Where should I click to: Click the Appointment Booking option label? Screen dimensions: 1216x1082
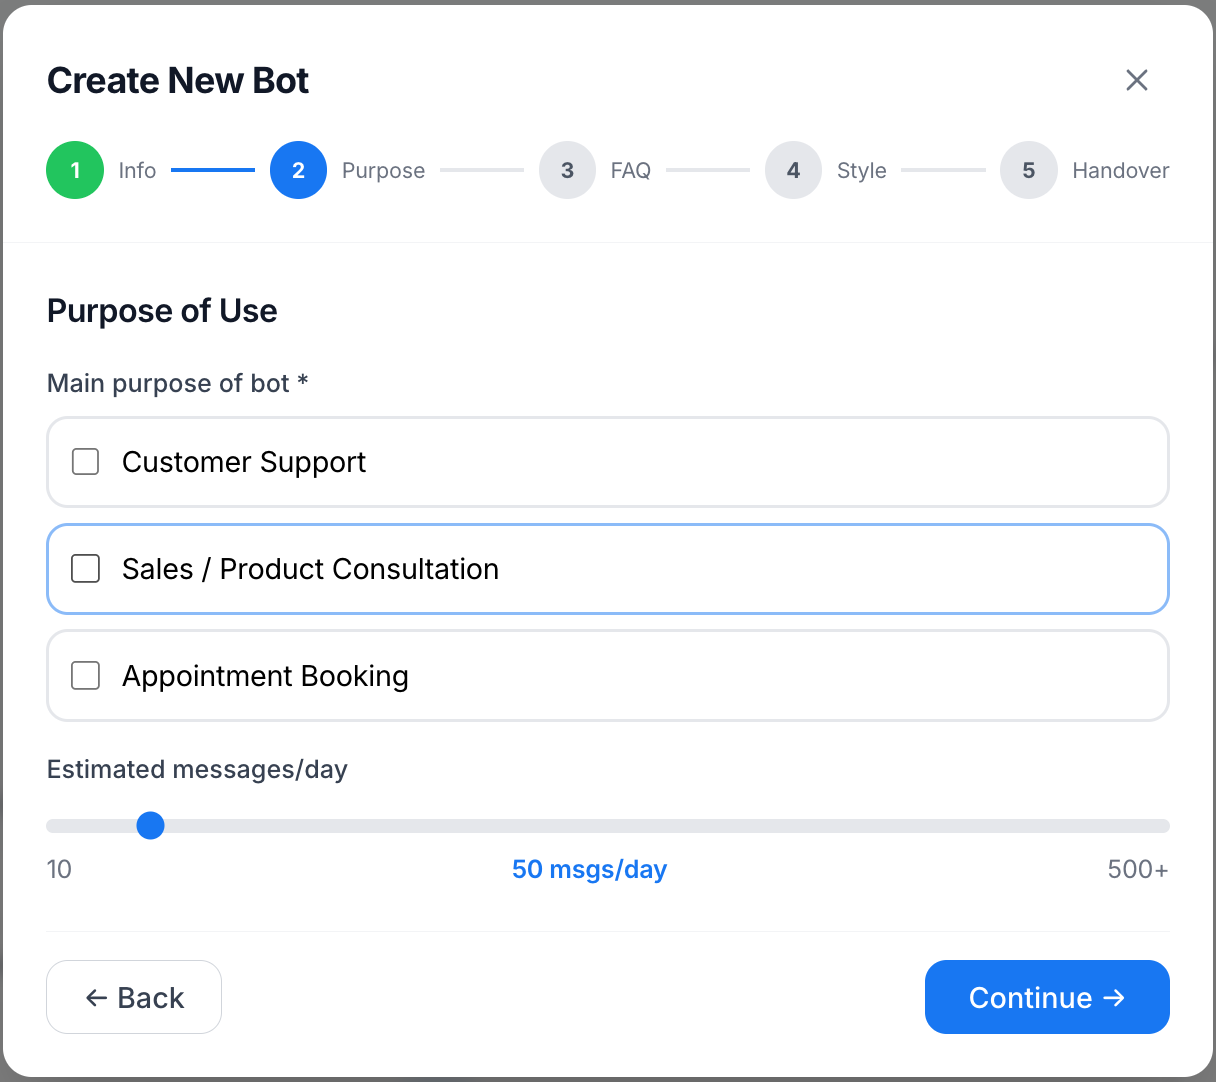[265, 676]
